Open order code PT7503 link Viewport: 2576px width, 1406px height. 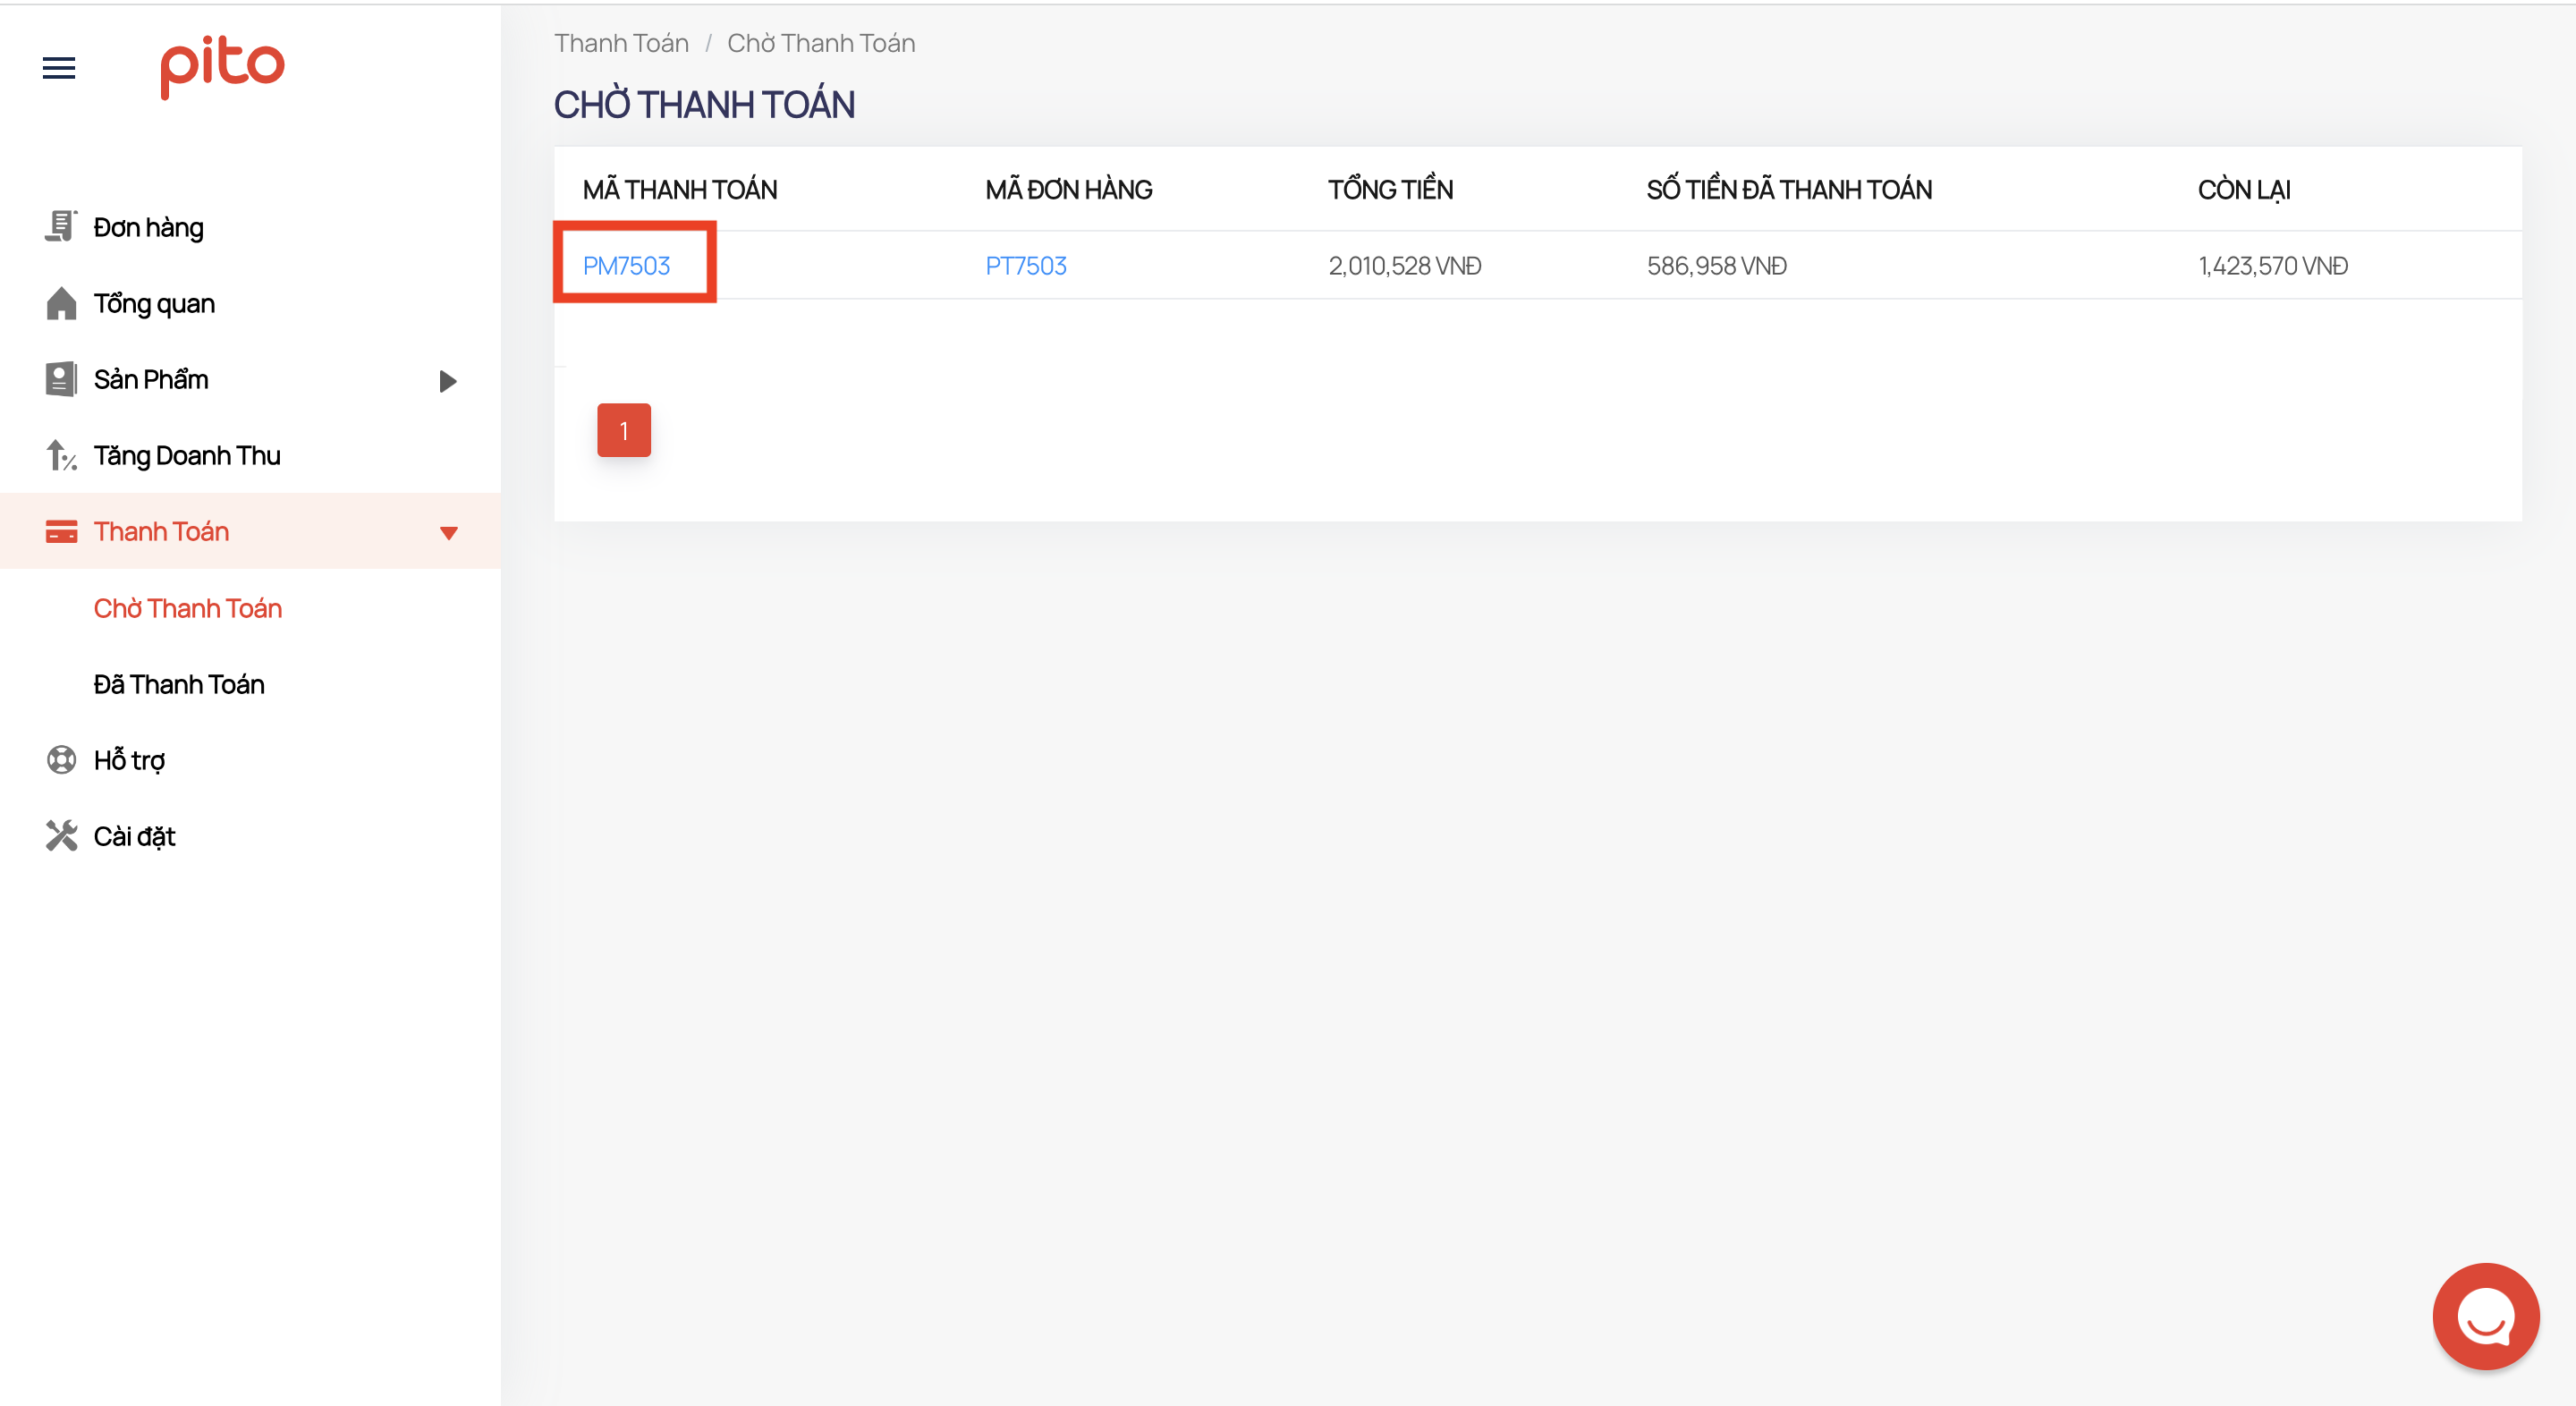click(x=1026, y=265)
